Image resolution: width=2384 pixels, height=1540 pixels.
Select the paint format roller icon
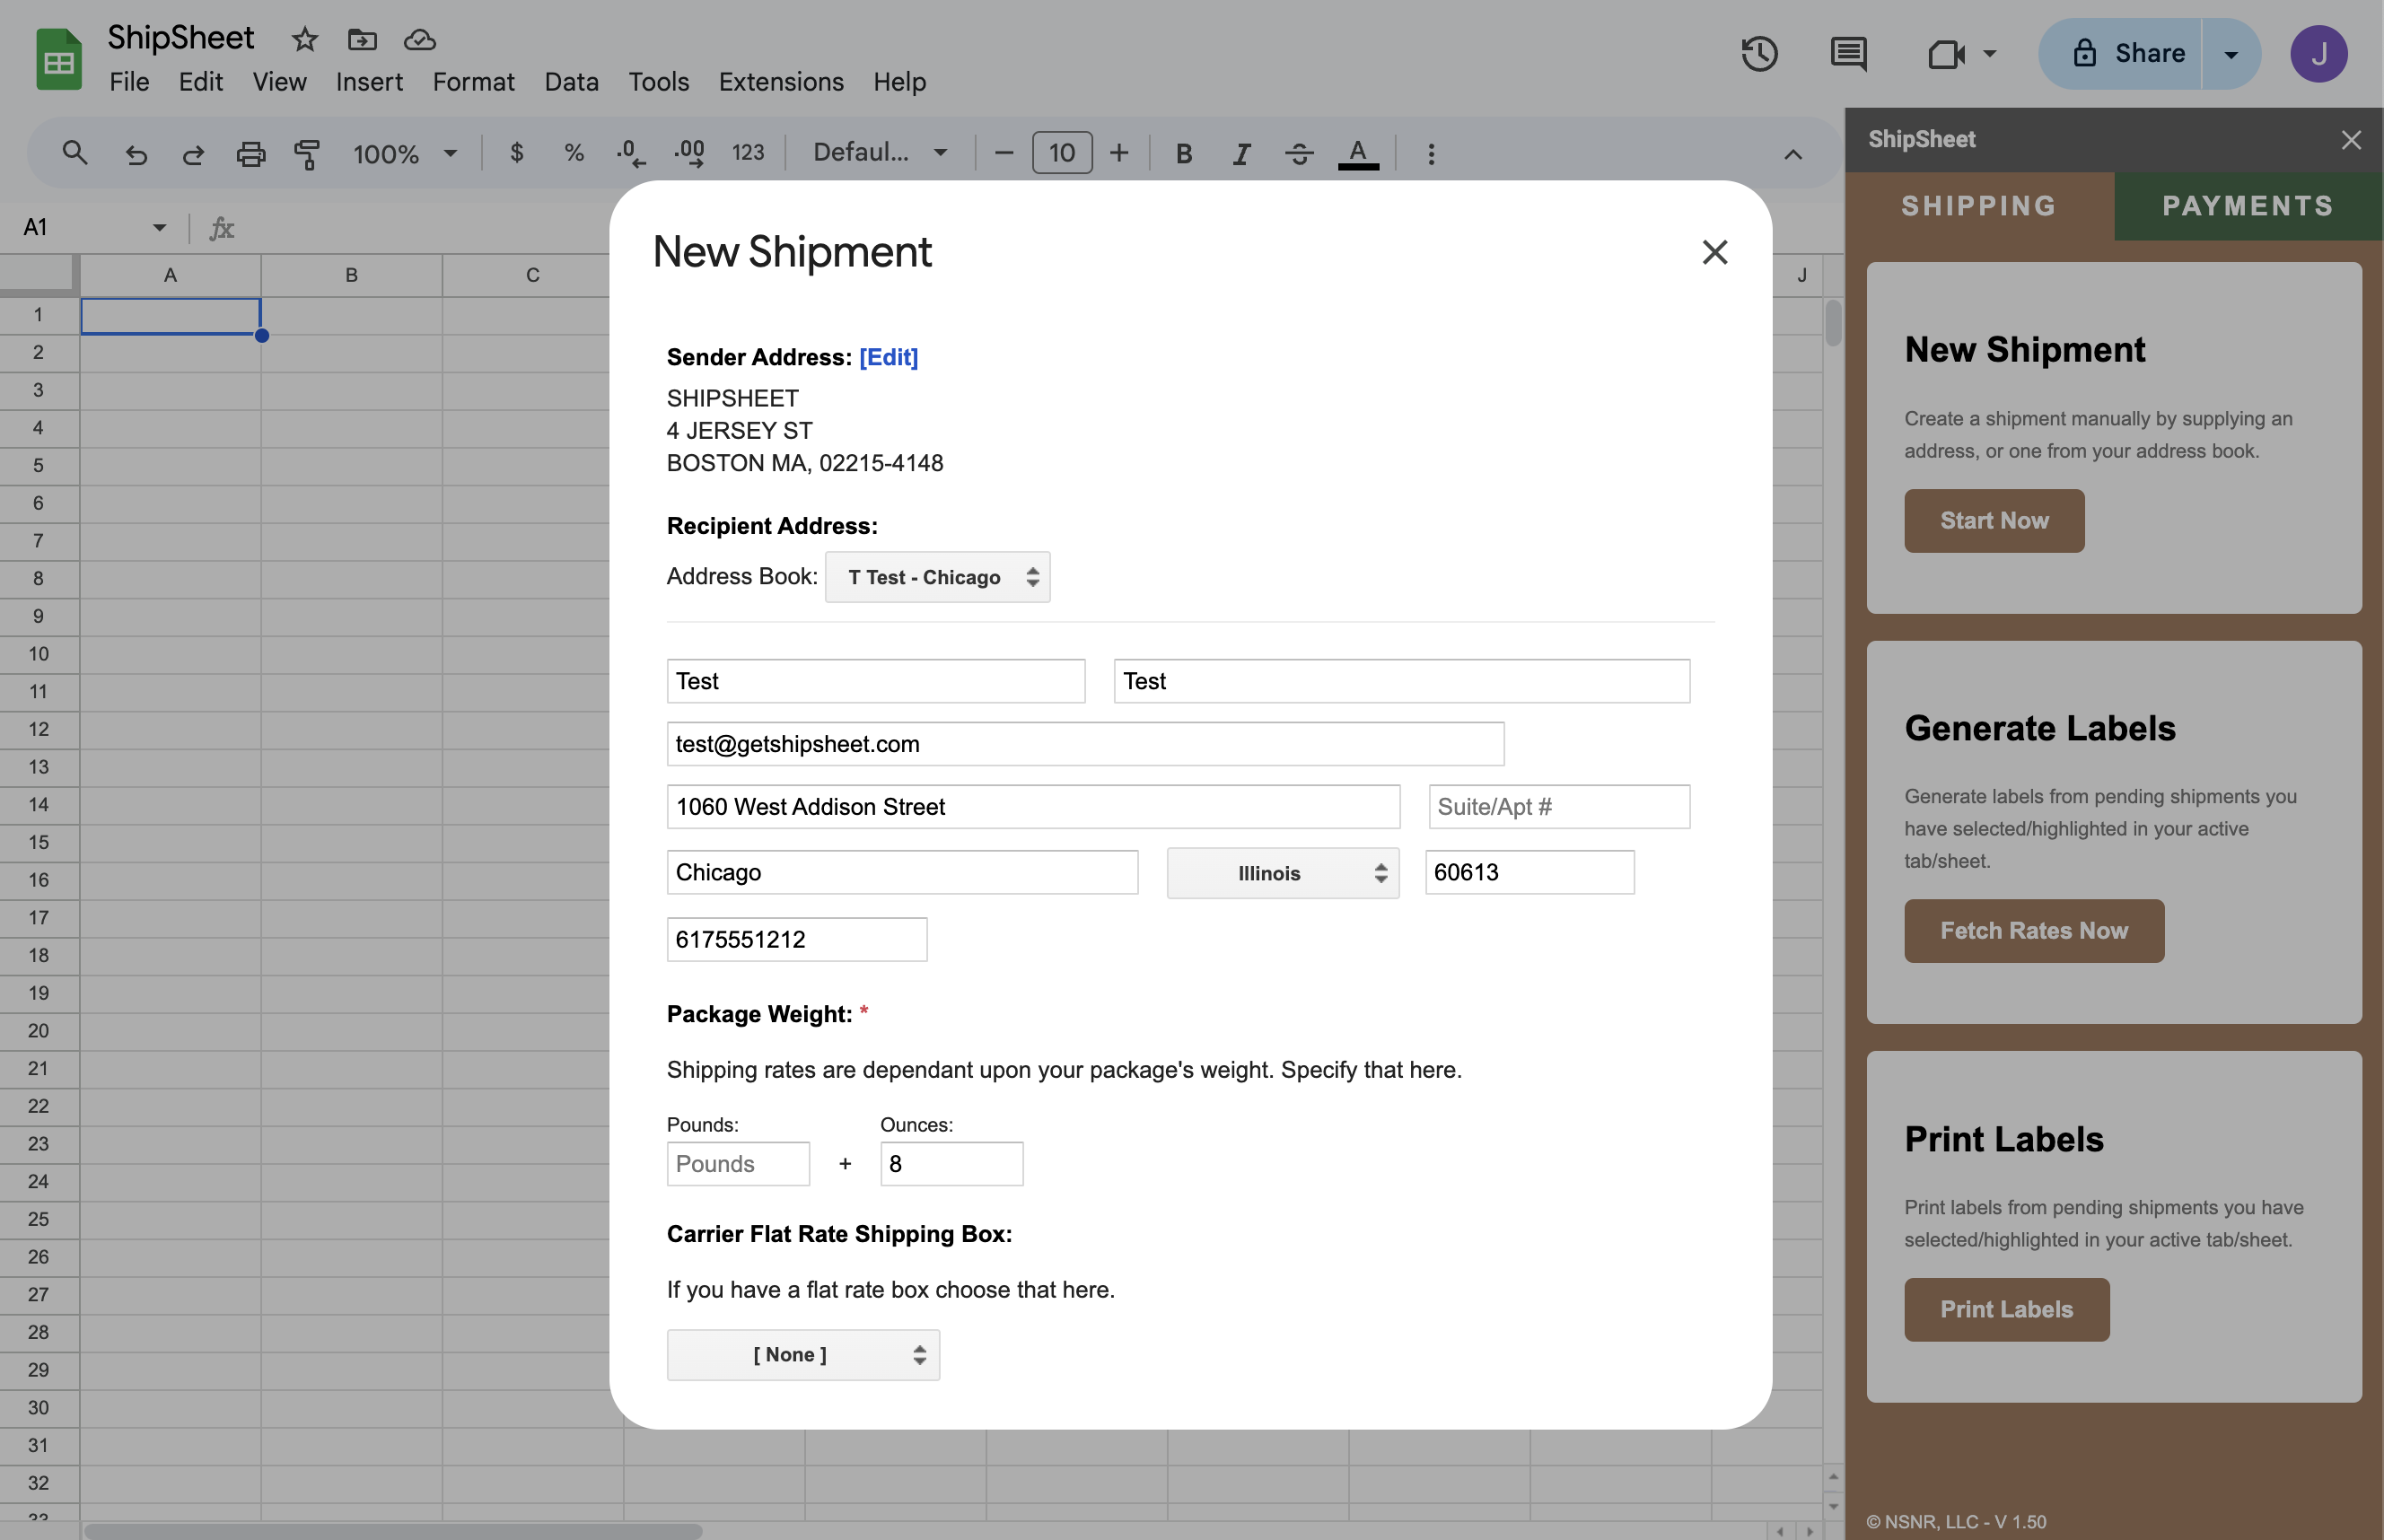point(307,154)
